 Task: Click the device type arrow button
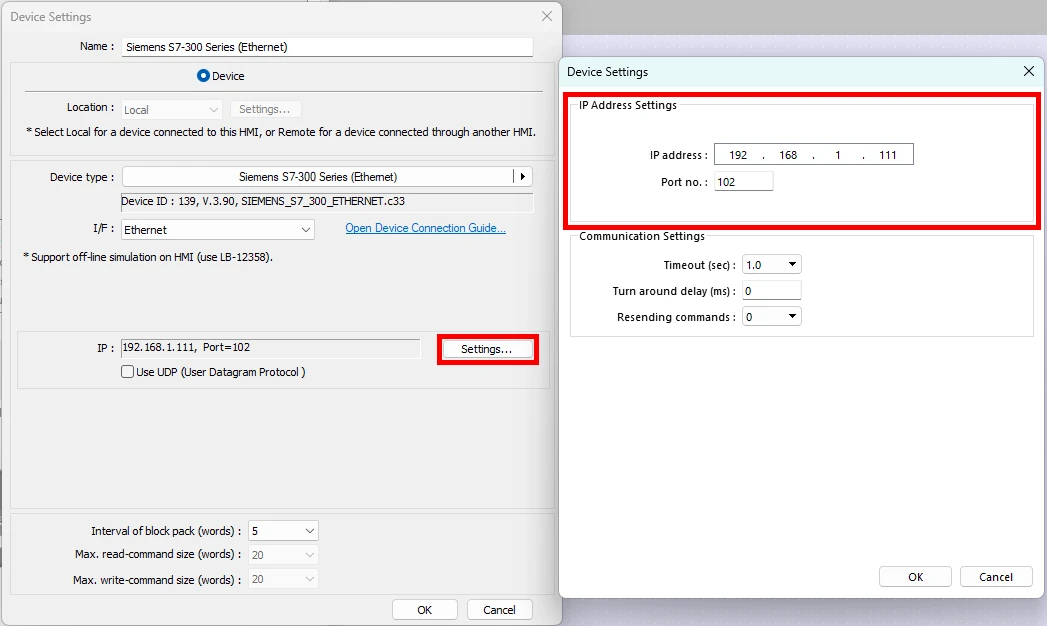(521, 177)
